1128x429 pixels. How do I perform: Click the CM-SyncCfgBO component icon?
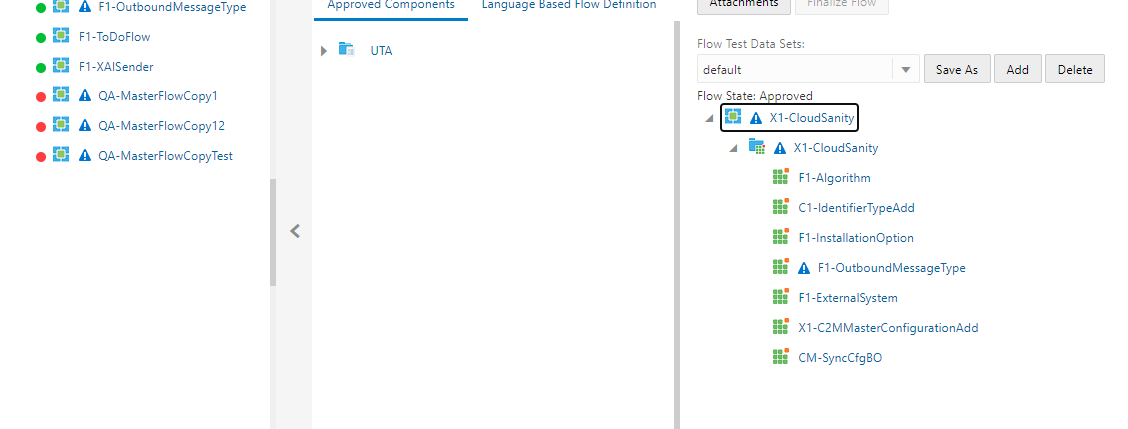781,357
